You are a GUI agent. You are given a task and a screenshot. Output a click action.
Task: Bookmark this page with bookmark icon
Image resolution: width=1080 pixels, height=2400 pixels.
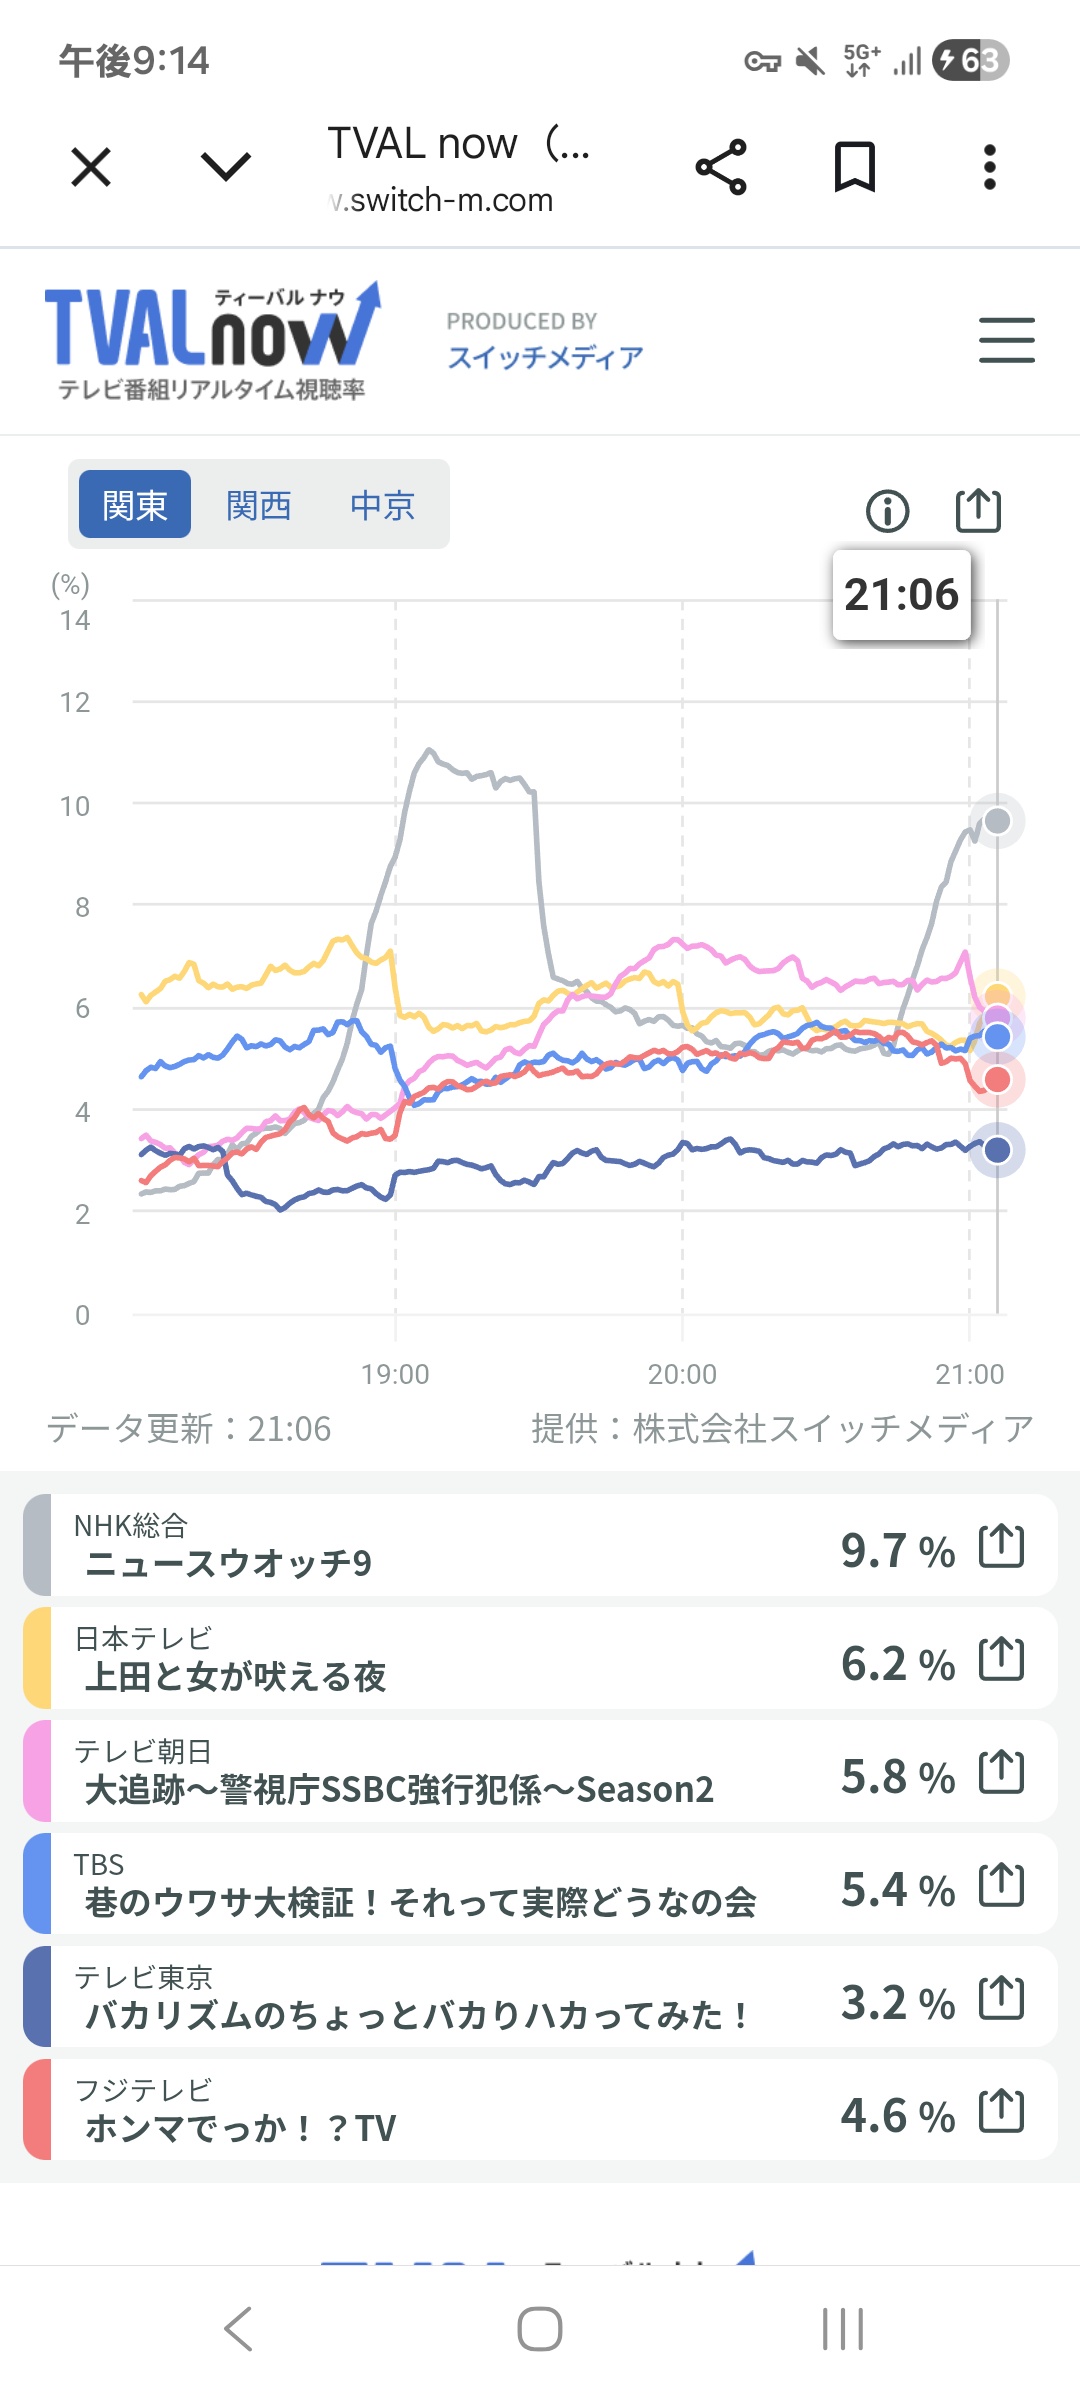coord(855,167)
